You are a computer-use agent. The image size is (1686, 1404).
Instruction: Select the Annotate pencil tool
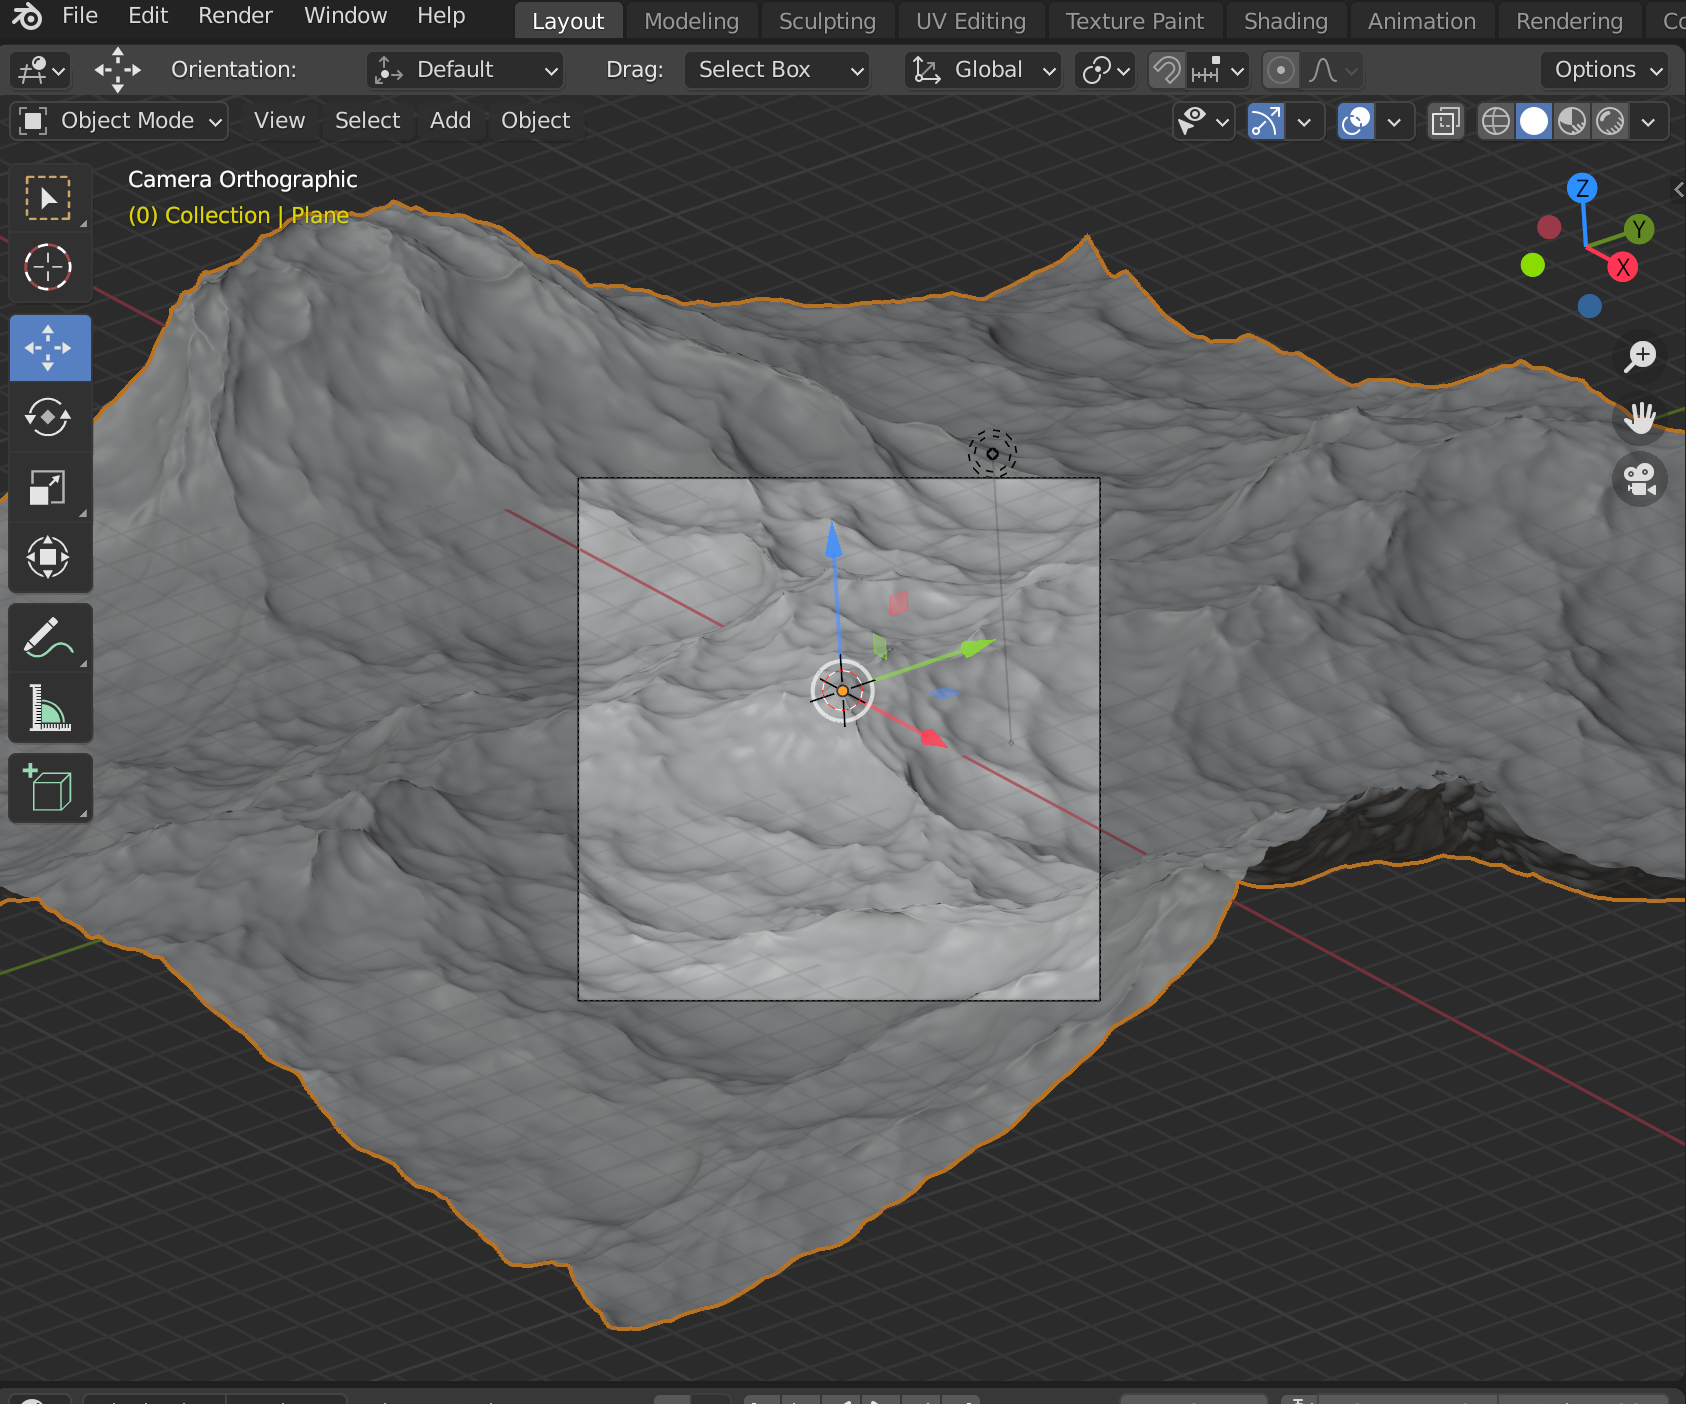pyautogui.click(x=48, y=639)
